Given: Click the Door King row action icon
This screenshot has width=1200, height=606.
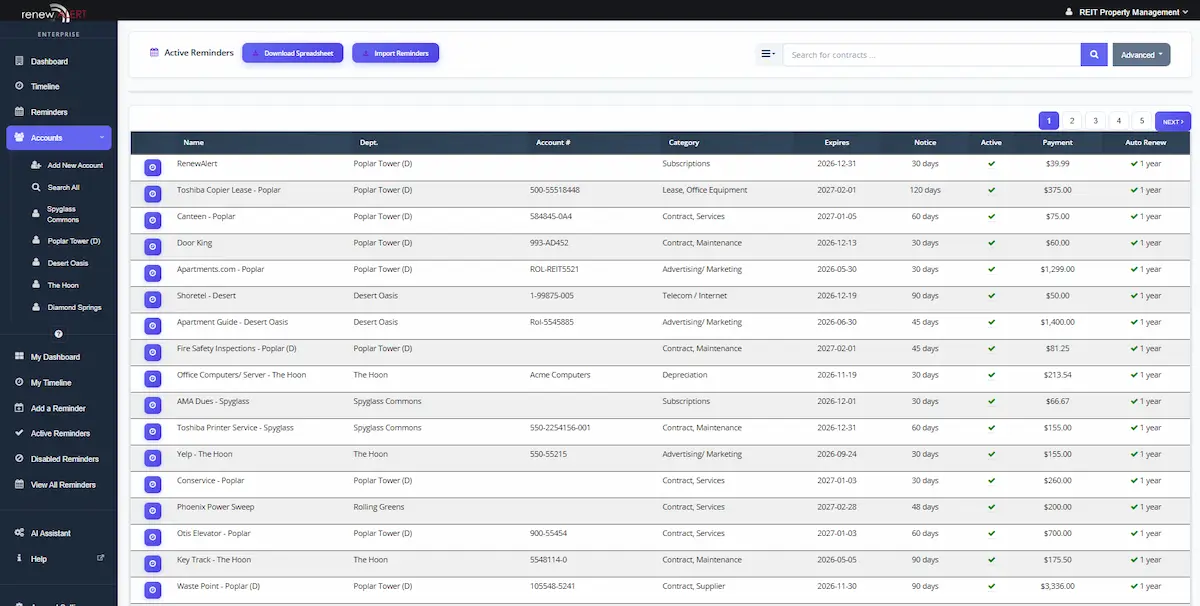Looking at the screenshot, I should pyautogui.click(x=152, y=247).
